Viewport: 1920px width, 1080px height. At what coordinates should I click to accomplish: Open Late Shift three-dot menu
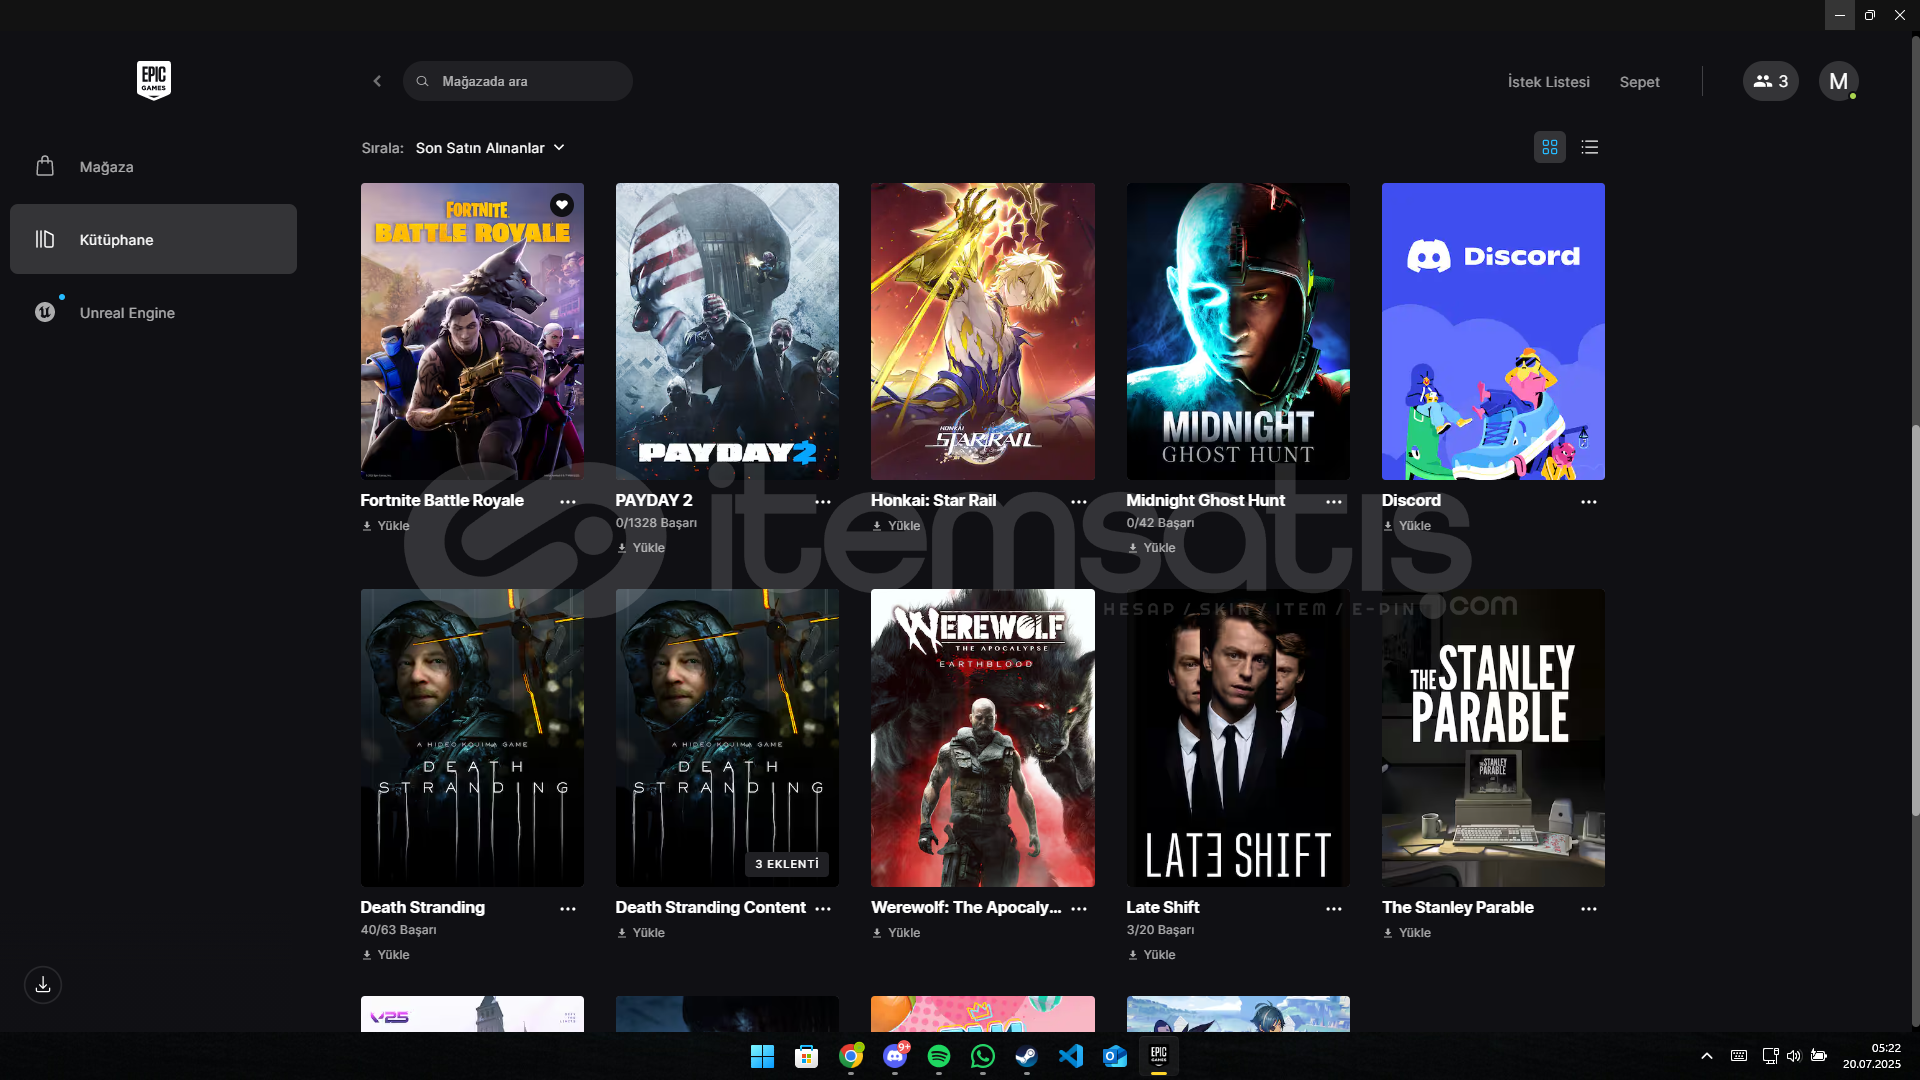click(x=1334, y=909)
